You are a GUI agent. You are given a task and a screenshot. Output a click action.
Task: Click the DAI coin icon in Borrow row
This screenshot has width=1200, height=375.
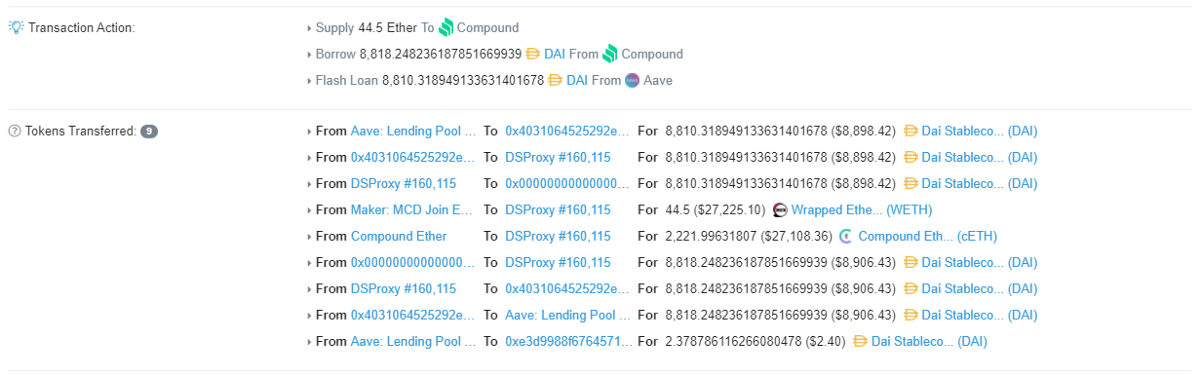[x=533, y=54]
